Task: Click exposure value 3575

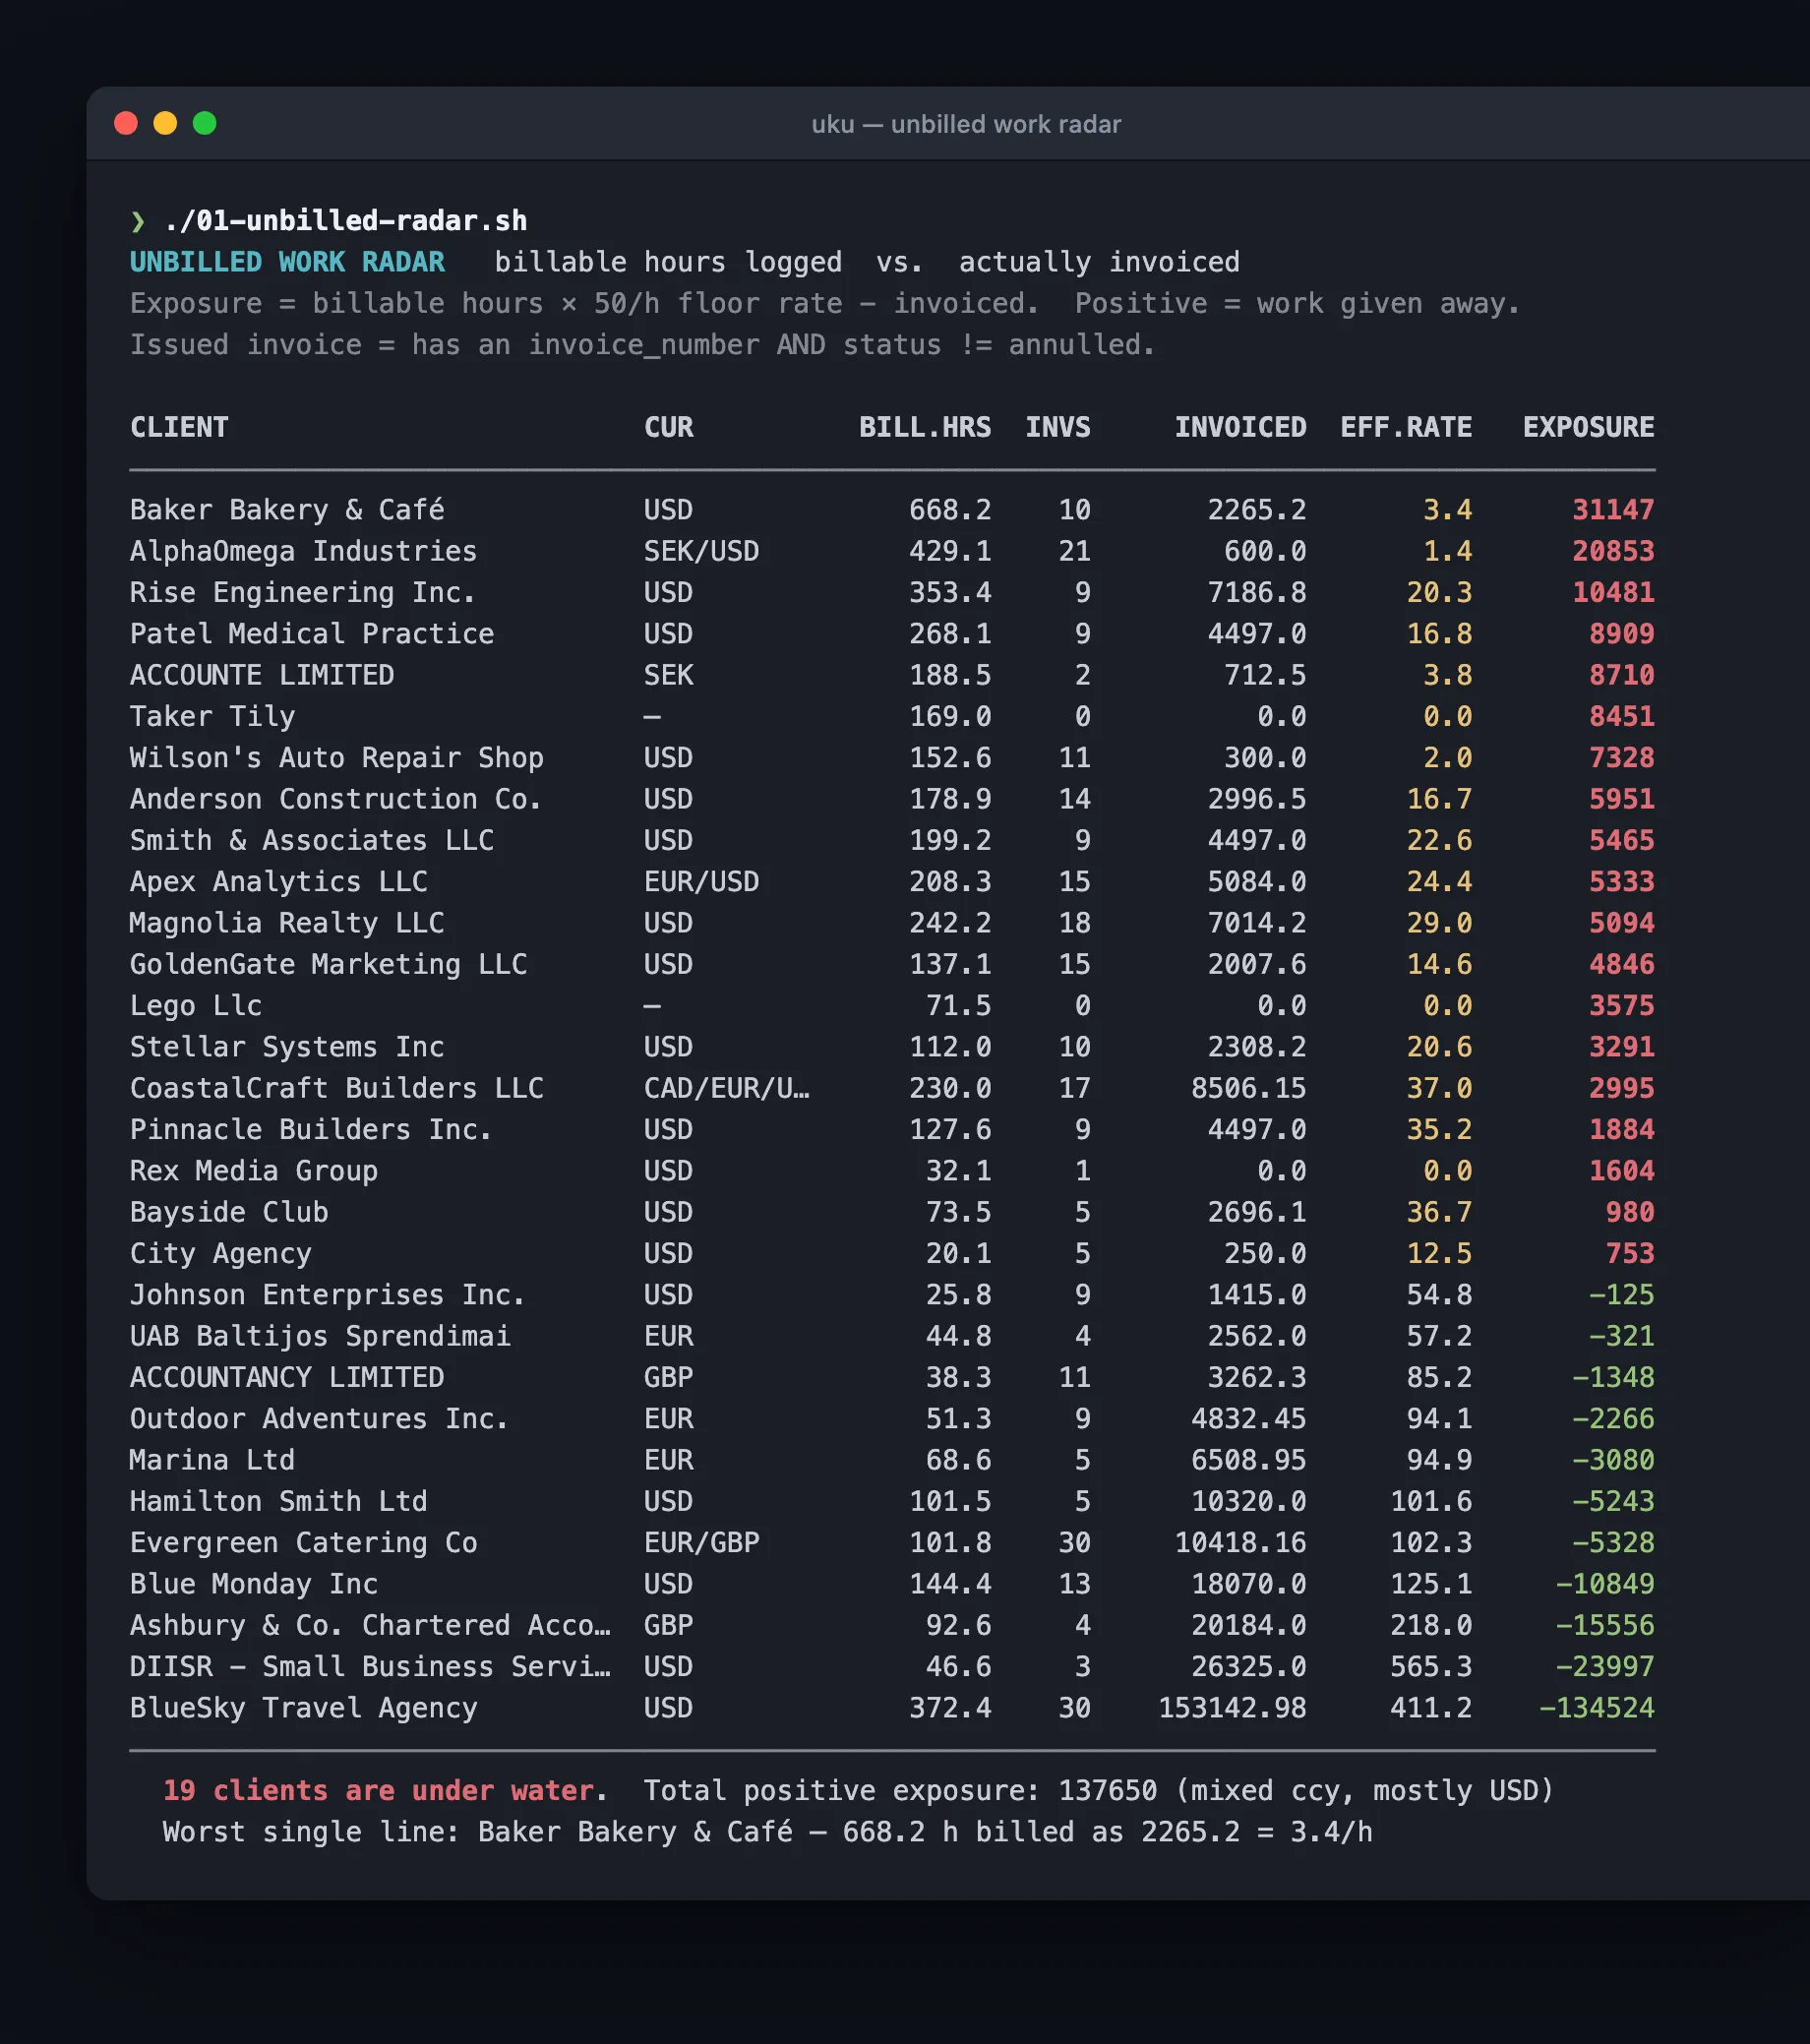Action: 1621,1006
